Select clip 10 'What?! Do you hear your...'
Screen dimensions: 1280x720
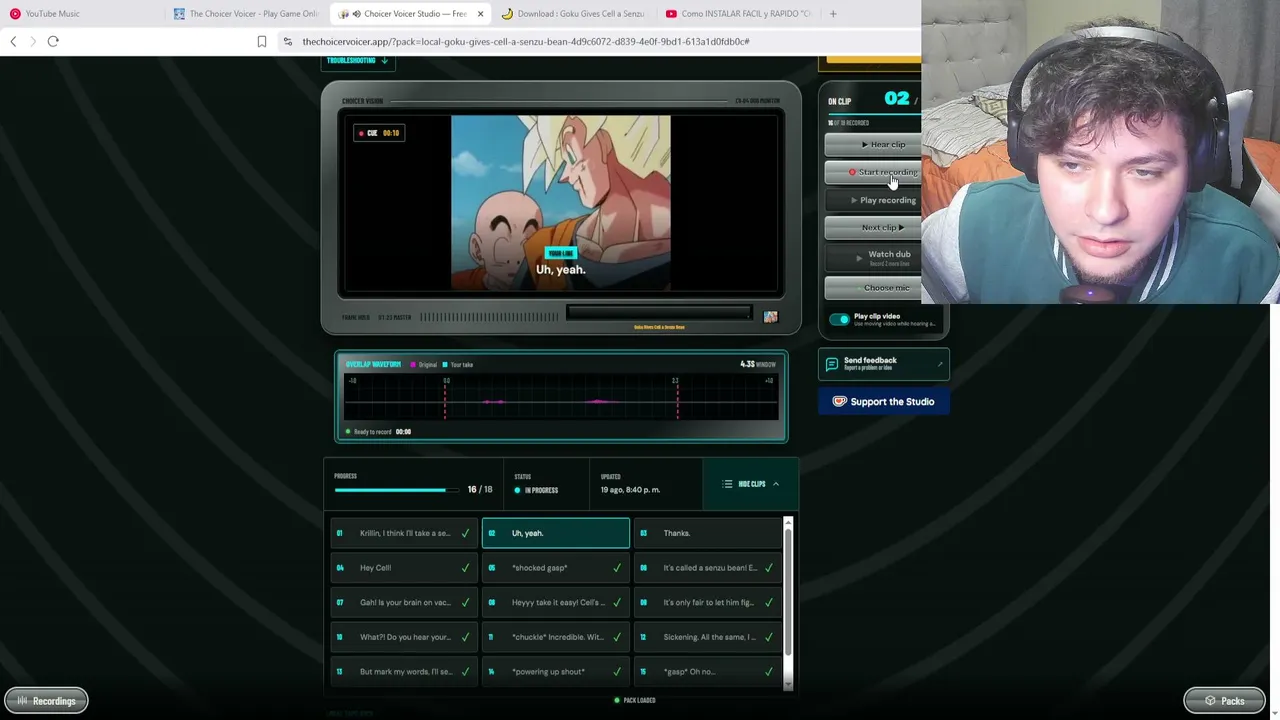[404, 637]
